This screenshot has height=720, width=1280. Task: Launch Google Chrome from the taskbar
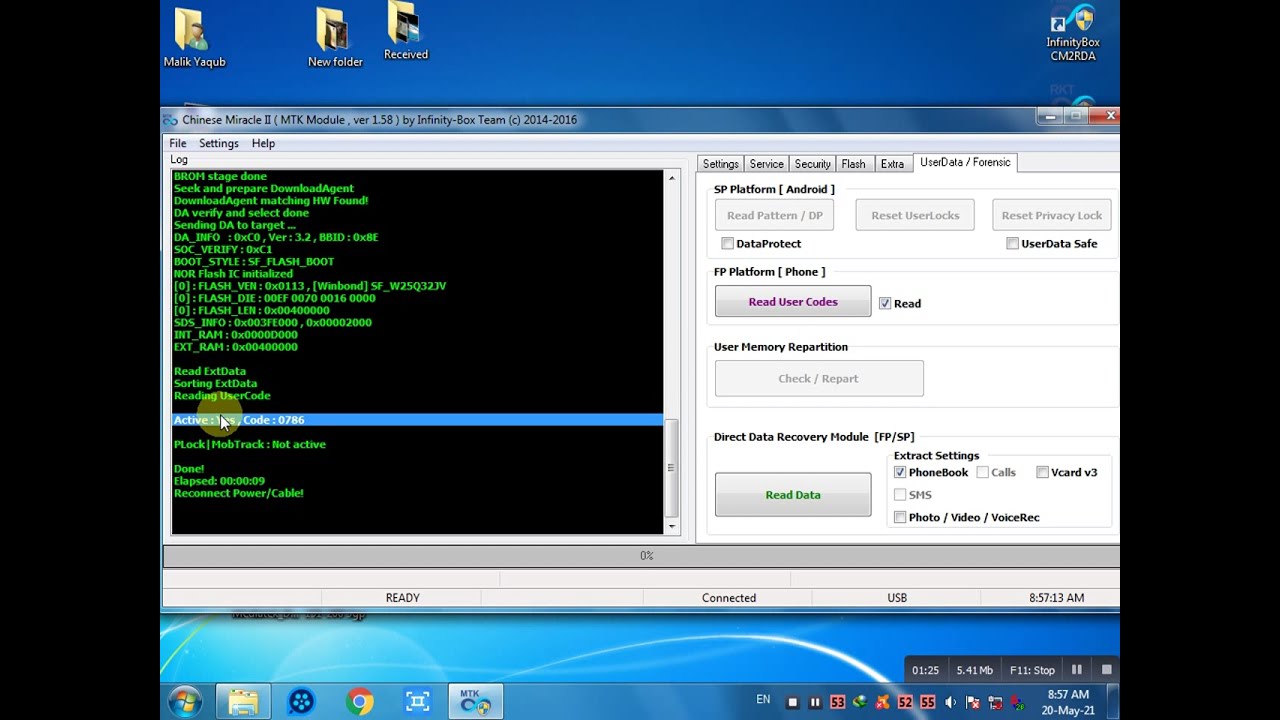360,702
